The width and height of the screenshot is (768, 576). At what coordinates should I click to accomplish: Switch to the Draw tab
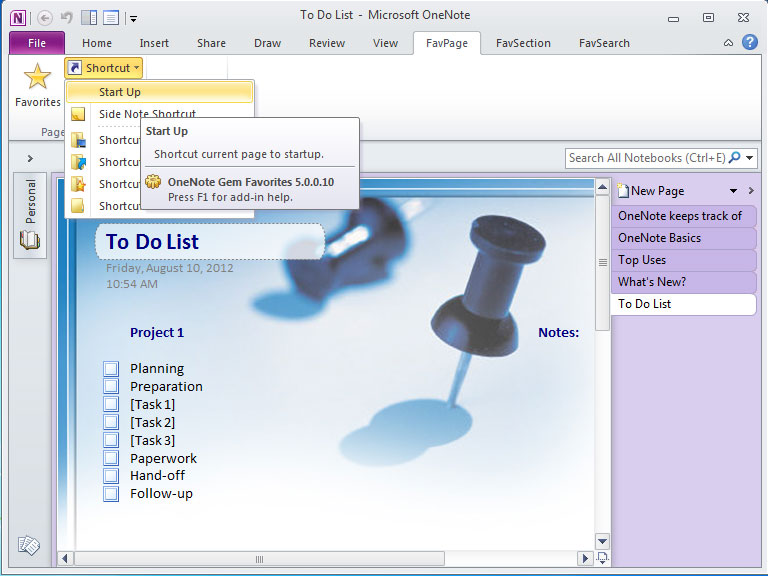coord(267,43)
